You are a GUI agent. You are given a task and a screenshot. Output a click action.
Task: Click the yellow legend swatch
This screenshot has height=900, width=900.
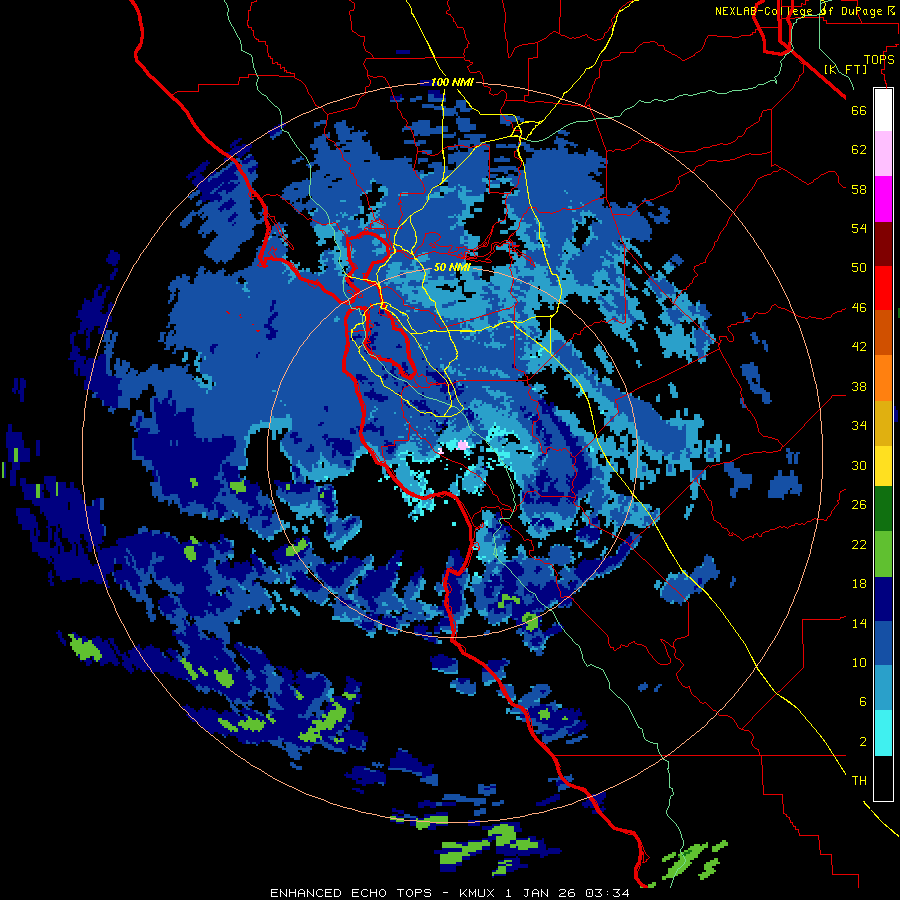[883, 465]
